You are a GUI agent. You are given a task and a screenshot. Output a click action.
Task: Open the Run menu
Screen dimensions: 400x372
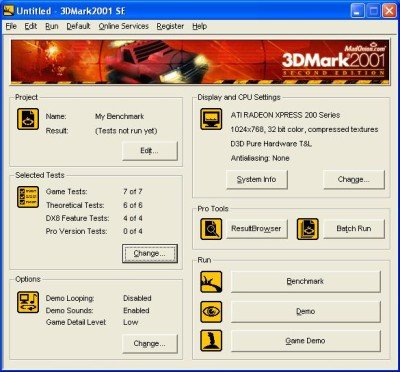[52, 26]
